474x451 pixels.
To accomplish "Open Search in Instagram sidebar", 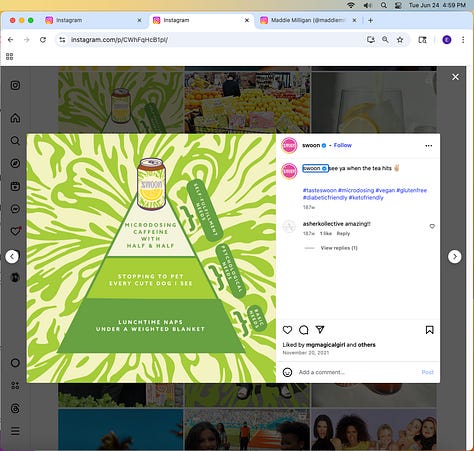I will 15,141.
